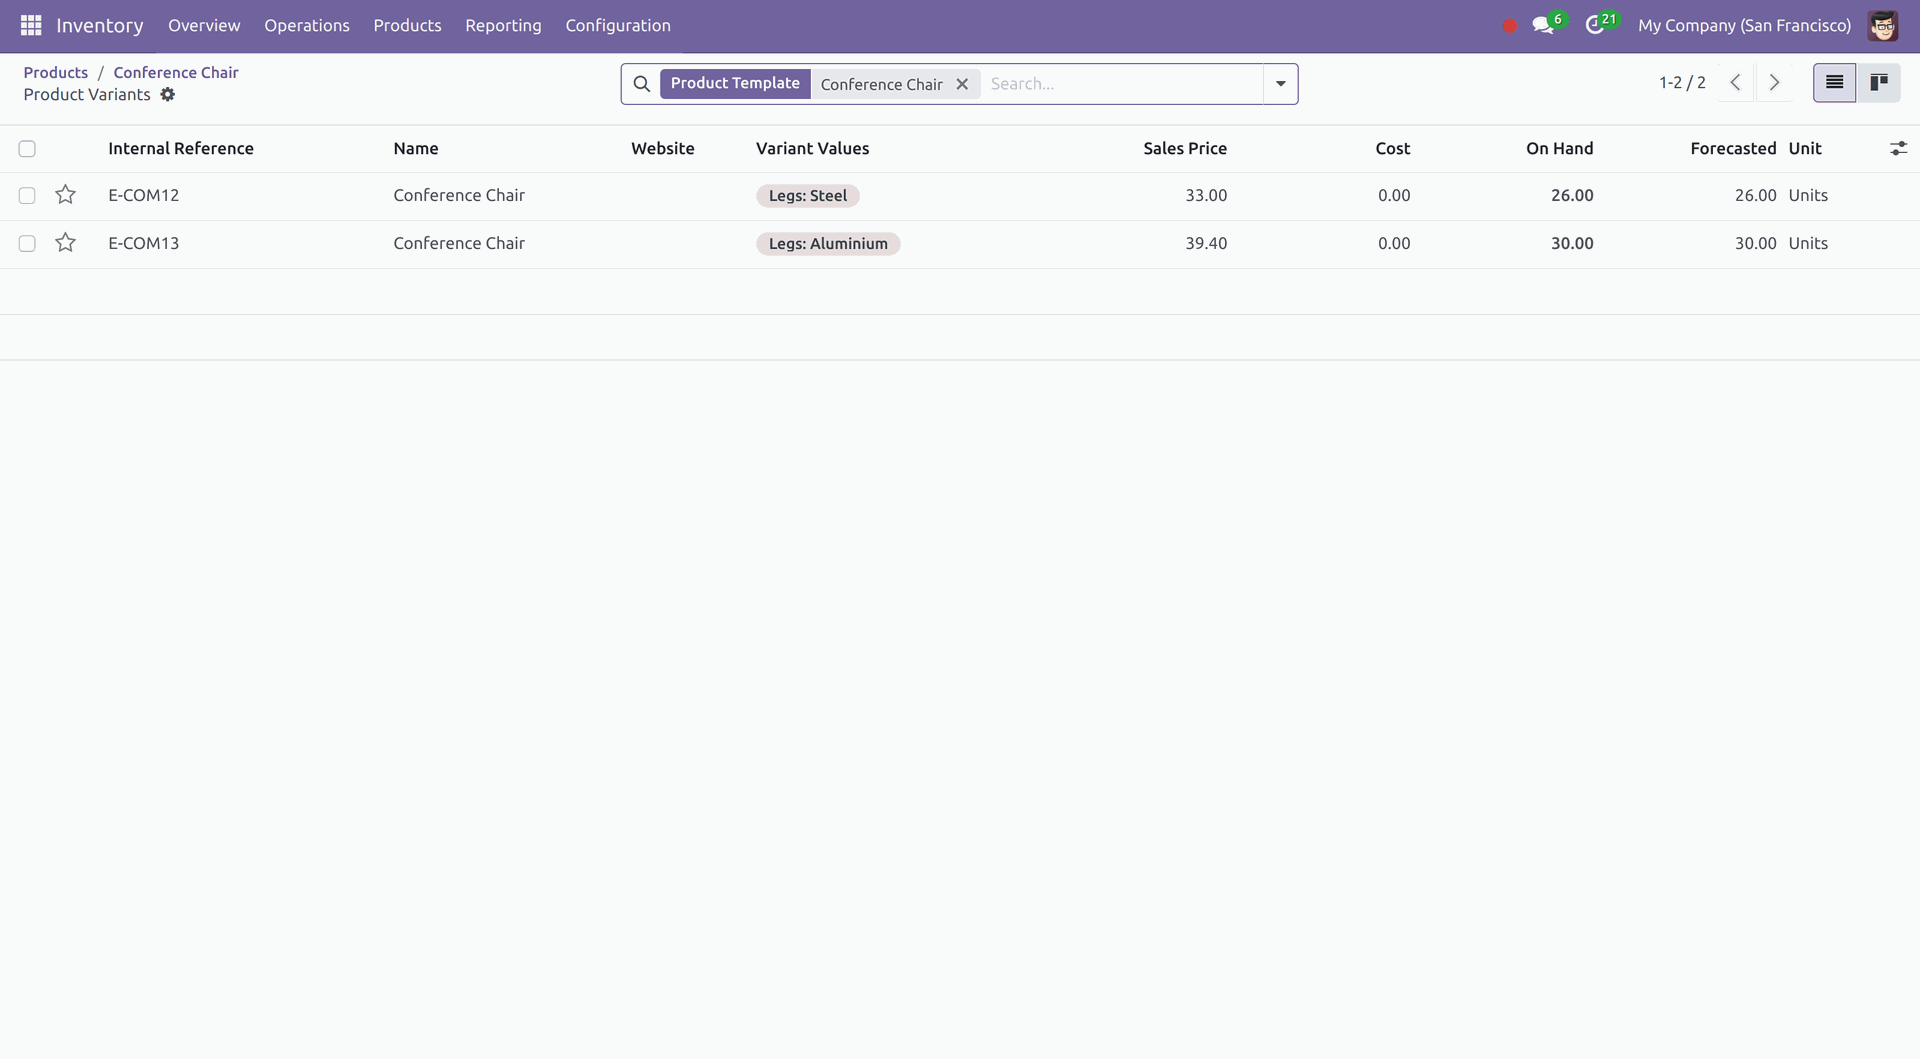
Task: Click the red recording status dot
Action: coord(1510,26)
